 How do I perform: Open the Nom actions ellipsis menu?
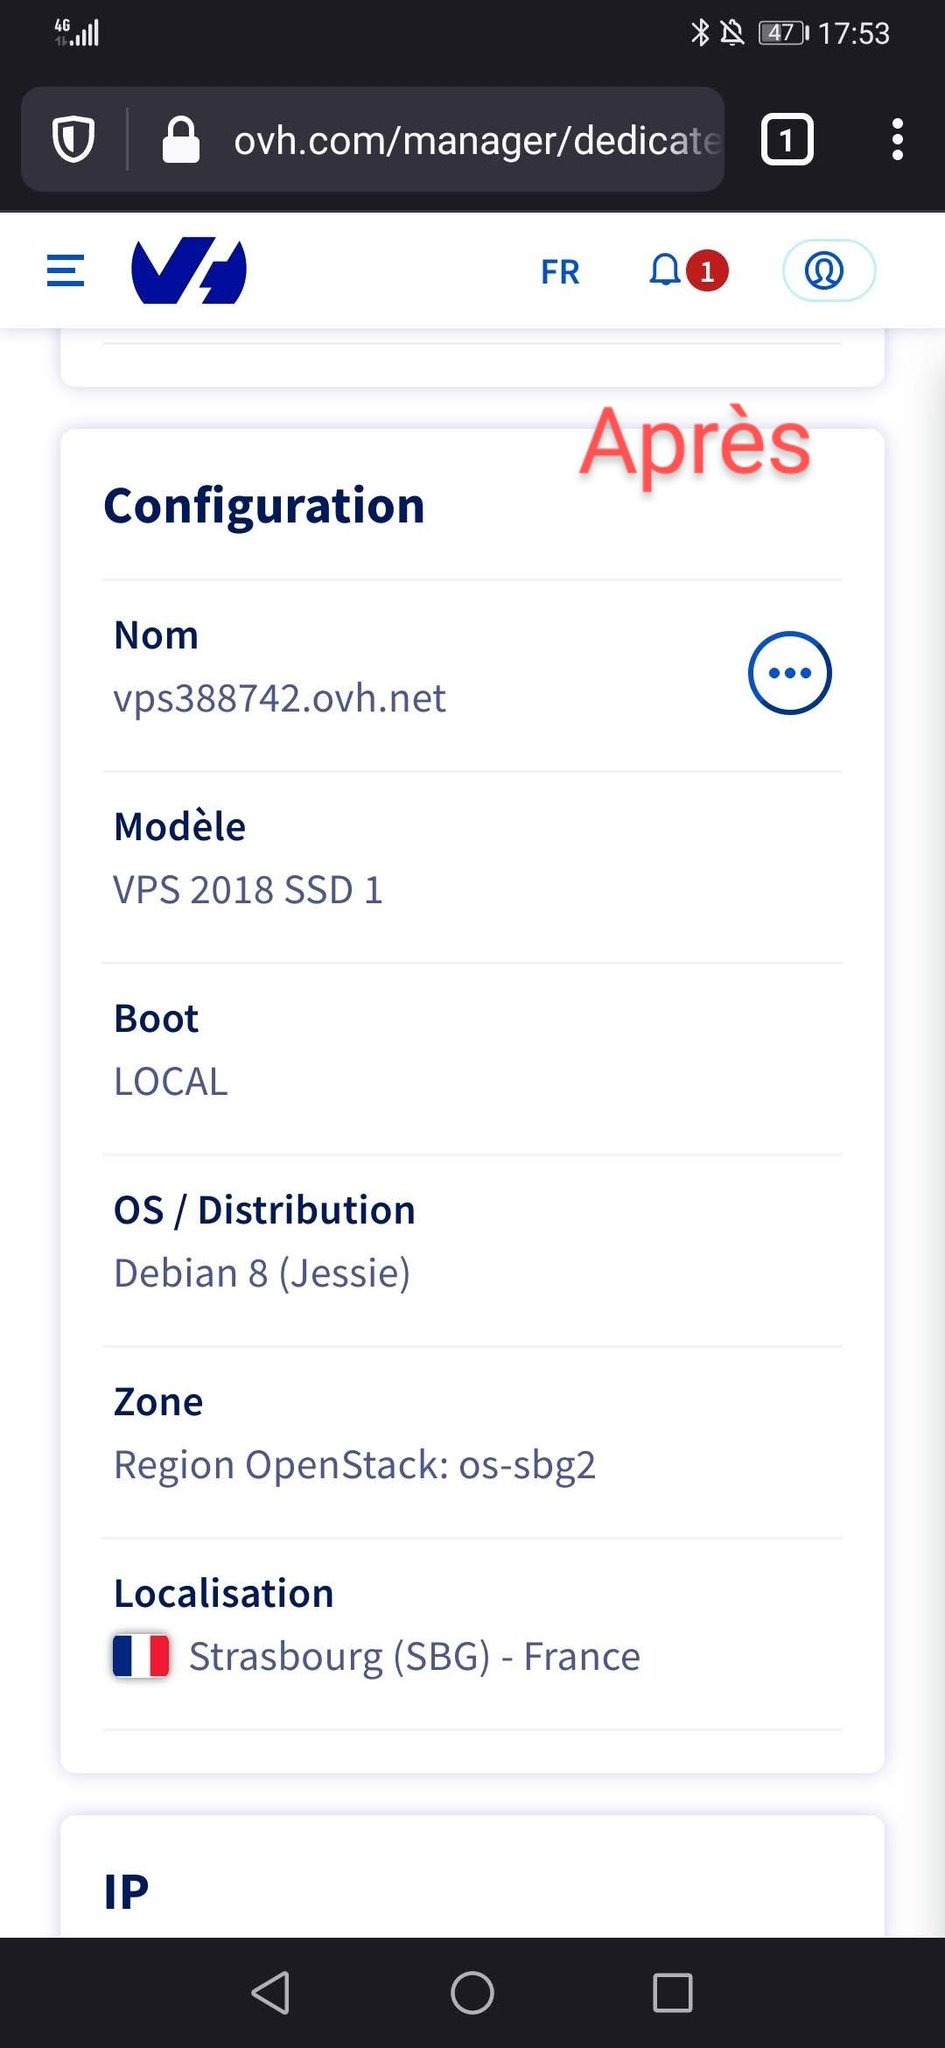[x=789, y=673]
